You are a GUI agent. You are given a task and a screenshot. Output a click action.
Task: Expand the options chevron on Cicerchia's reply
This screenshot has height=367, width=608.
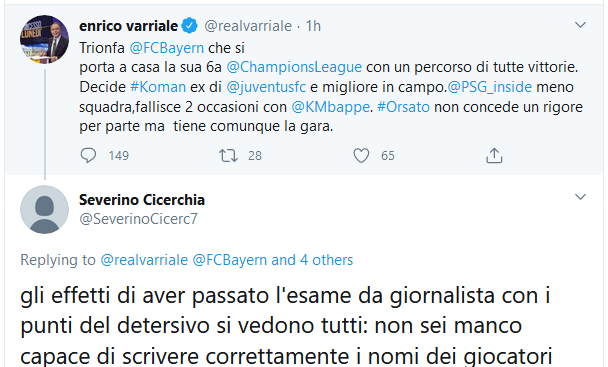(x=580, y=197)
